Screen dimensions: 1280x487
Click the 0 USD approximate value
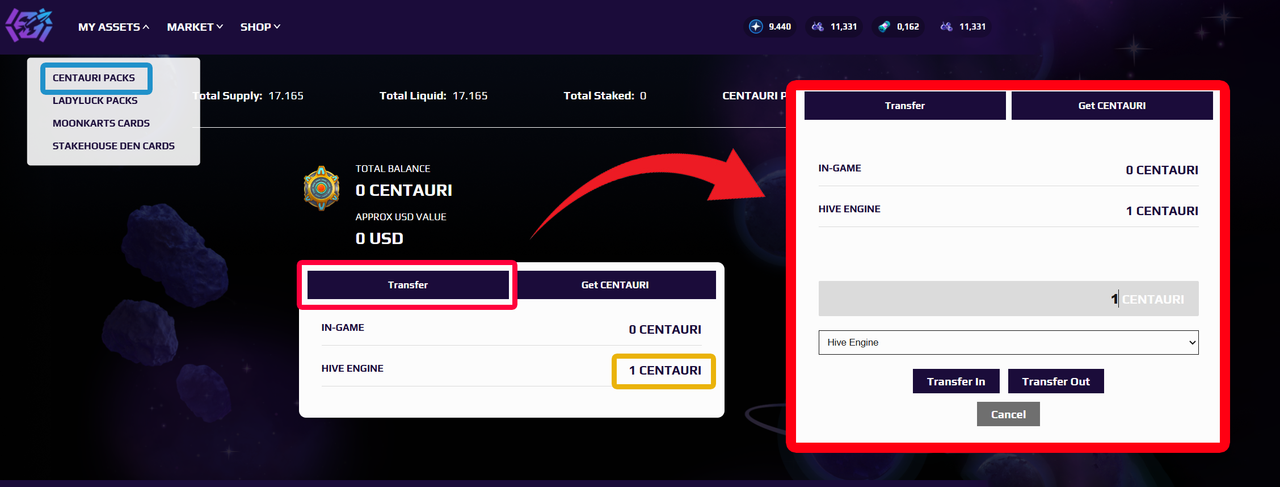(x=379, y=239)
